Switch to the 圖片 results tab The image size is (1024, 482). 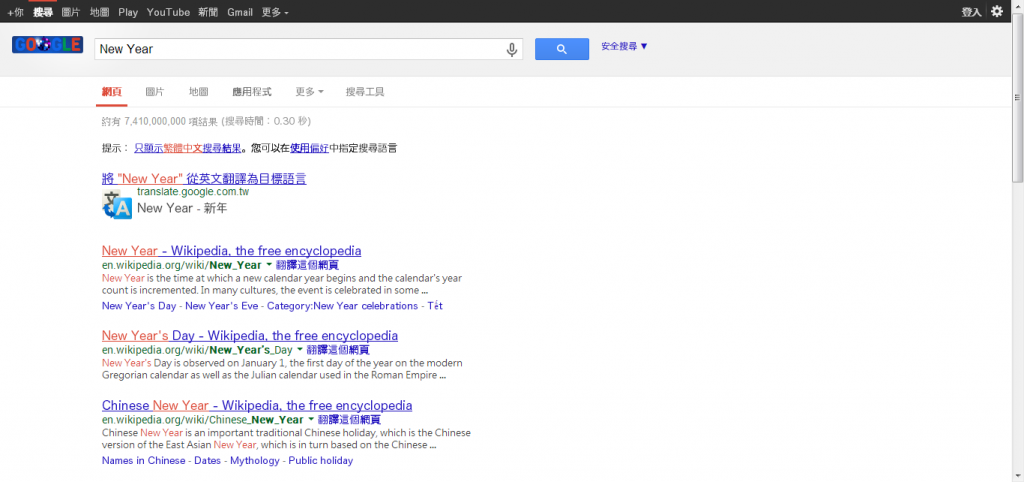[x=155, y=92]
